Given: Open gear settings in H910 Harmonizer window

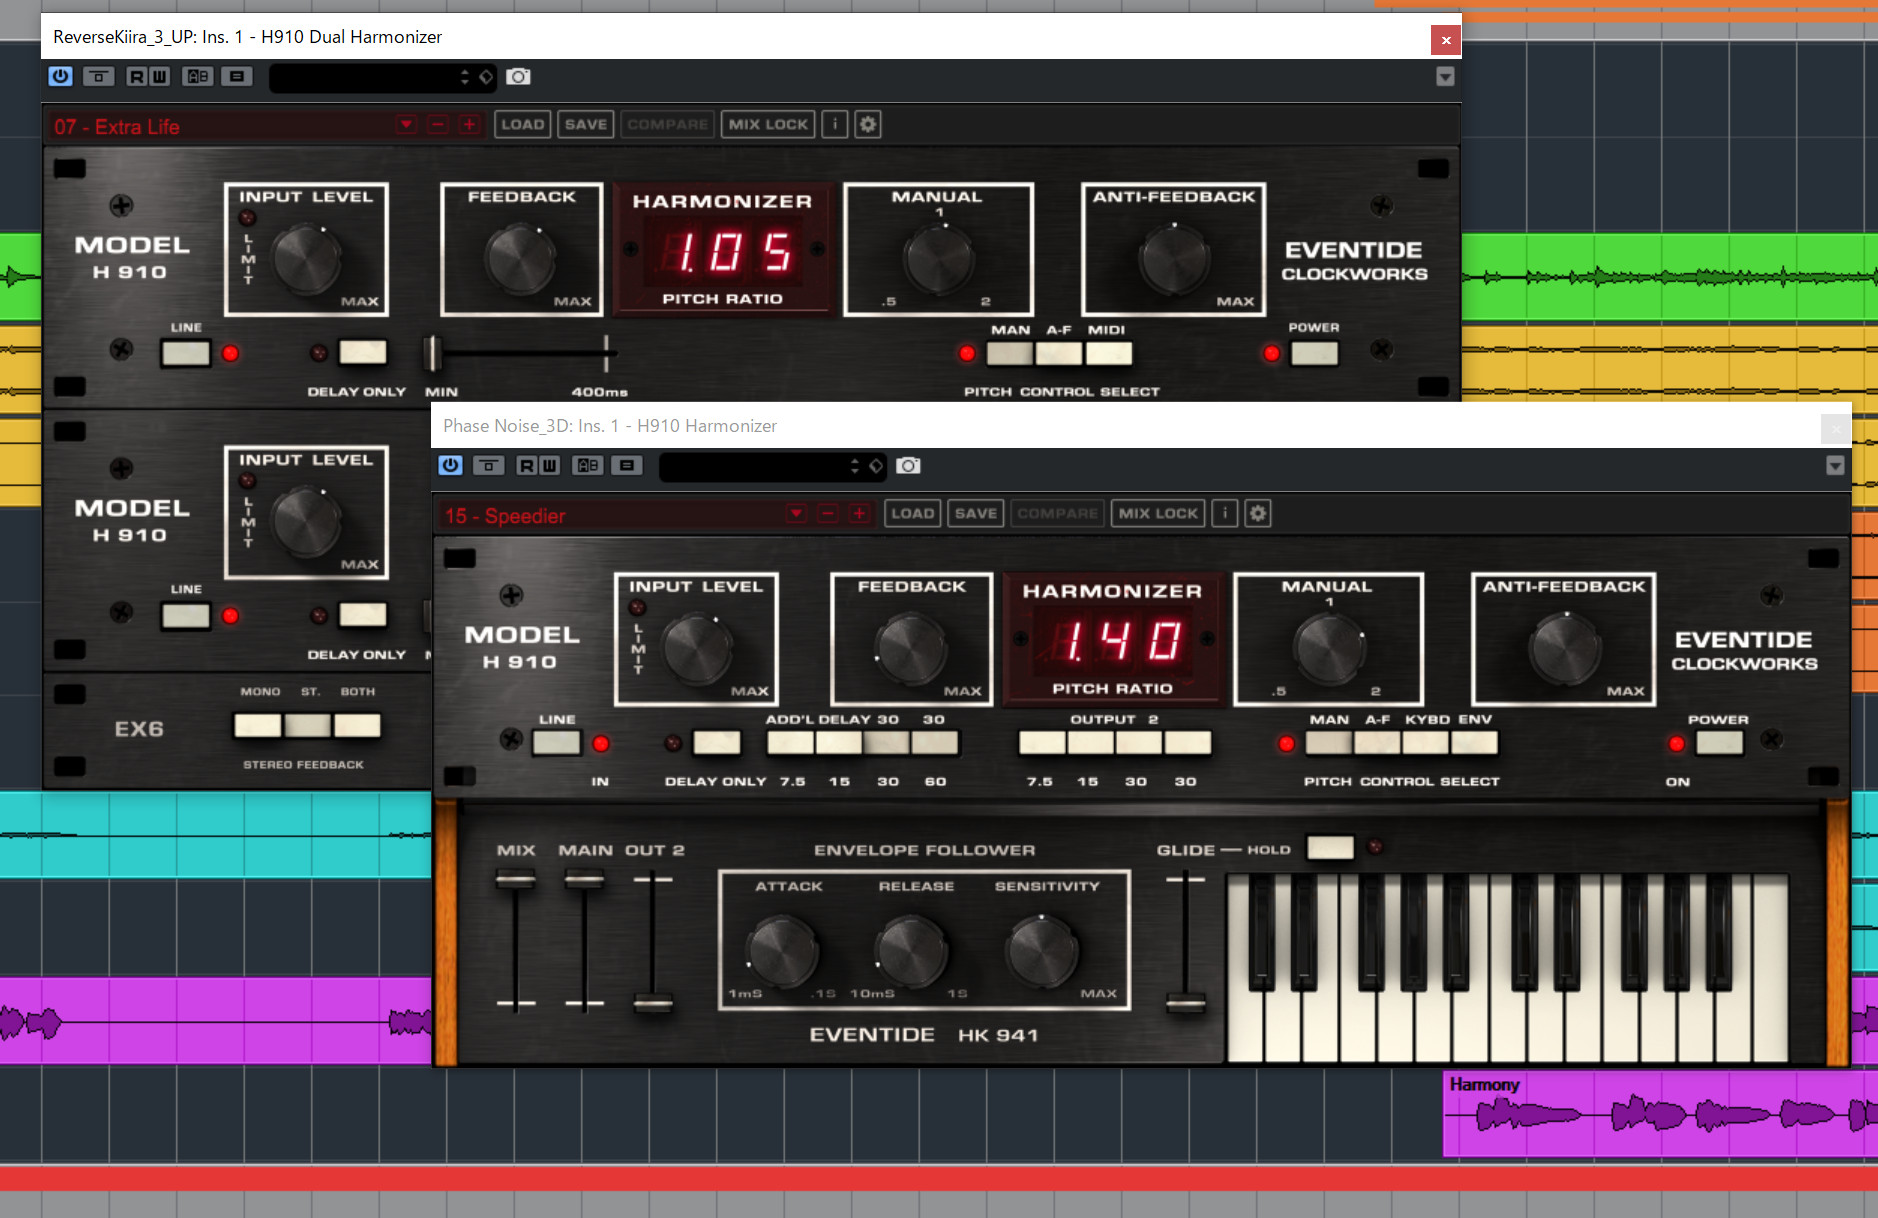Looking at the screenshot, I should (x=1258, y=514).
